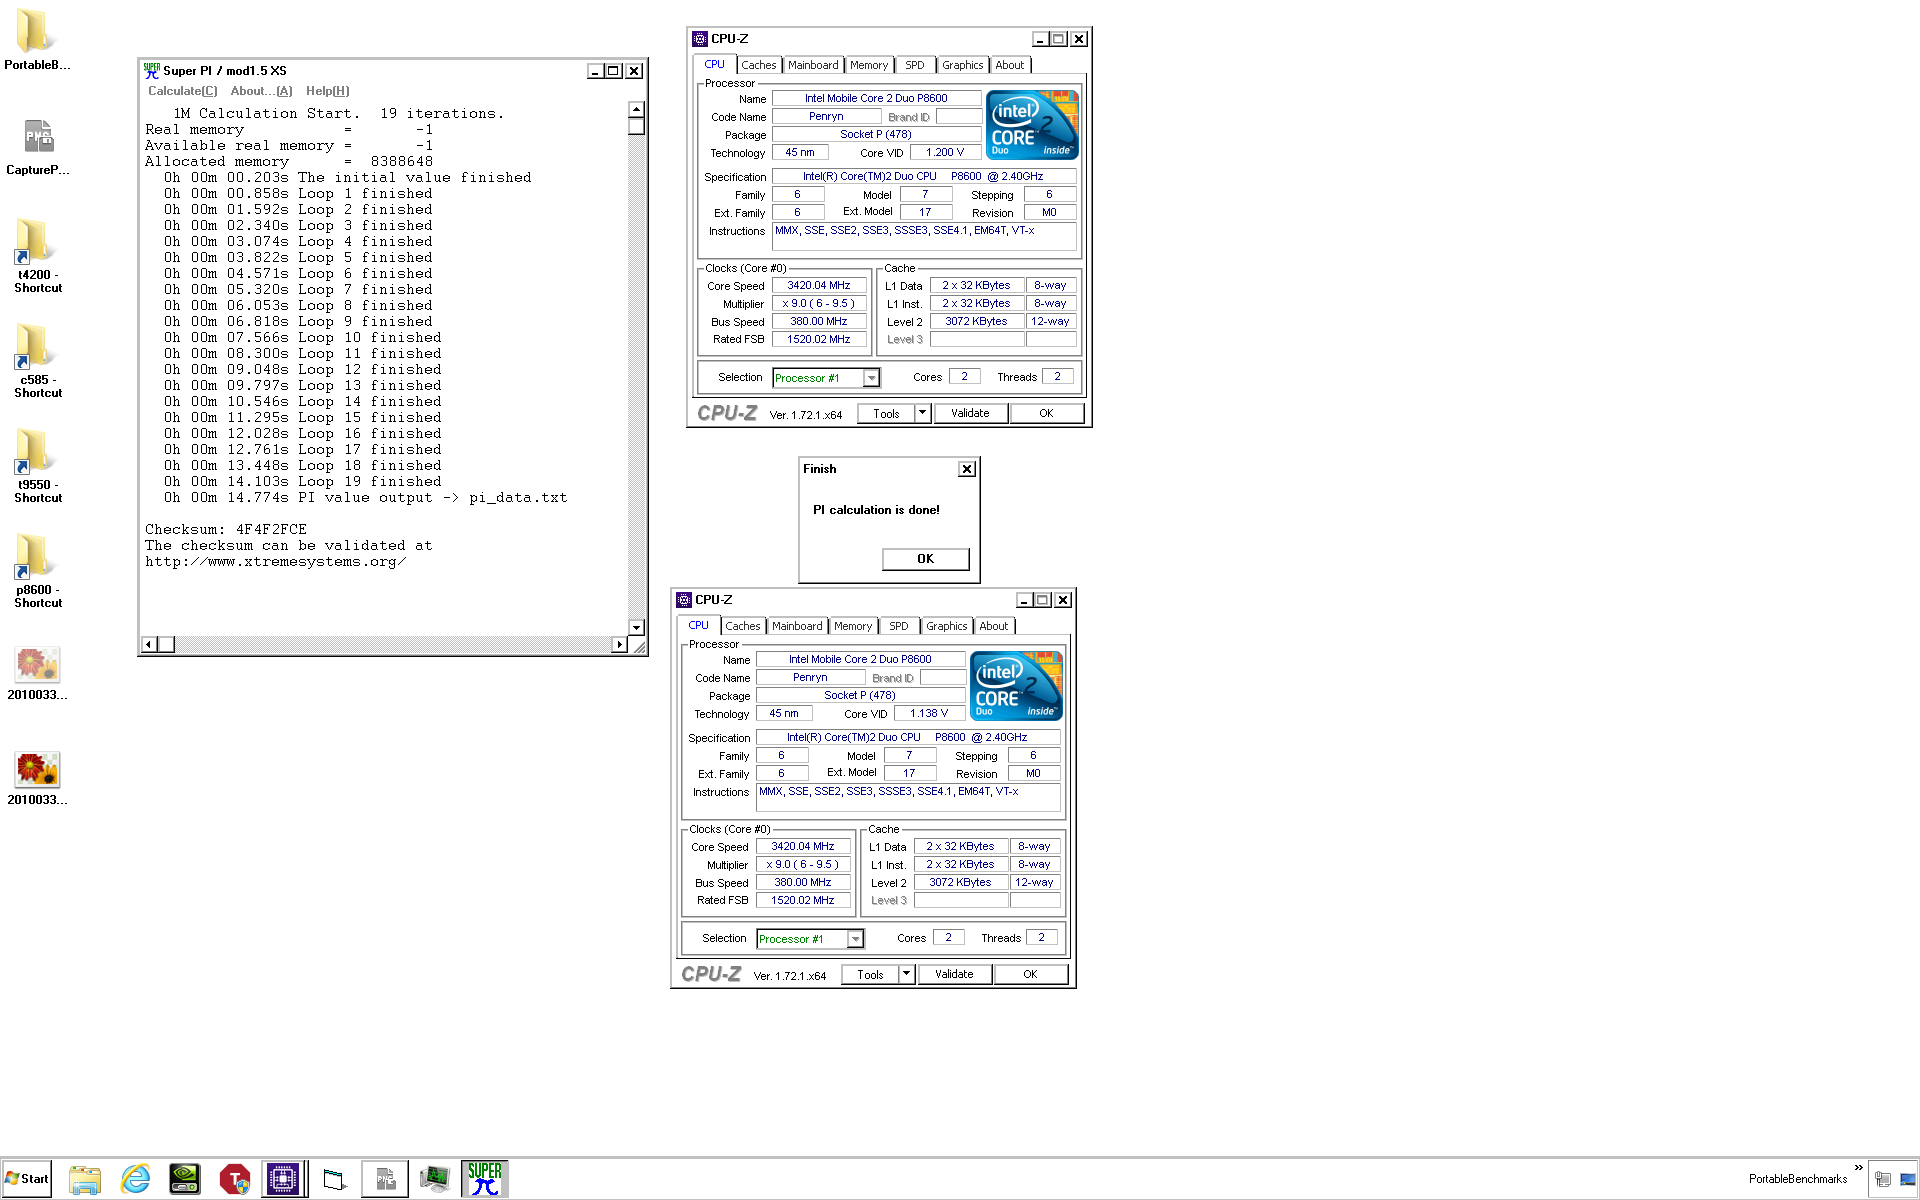
Task: Click the lower CPU-Z window title icon
Action: 684,600
